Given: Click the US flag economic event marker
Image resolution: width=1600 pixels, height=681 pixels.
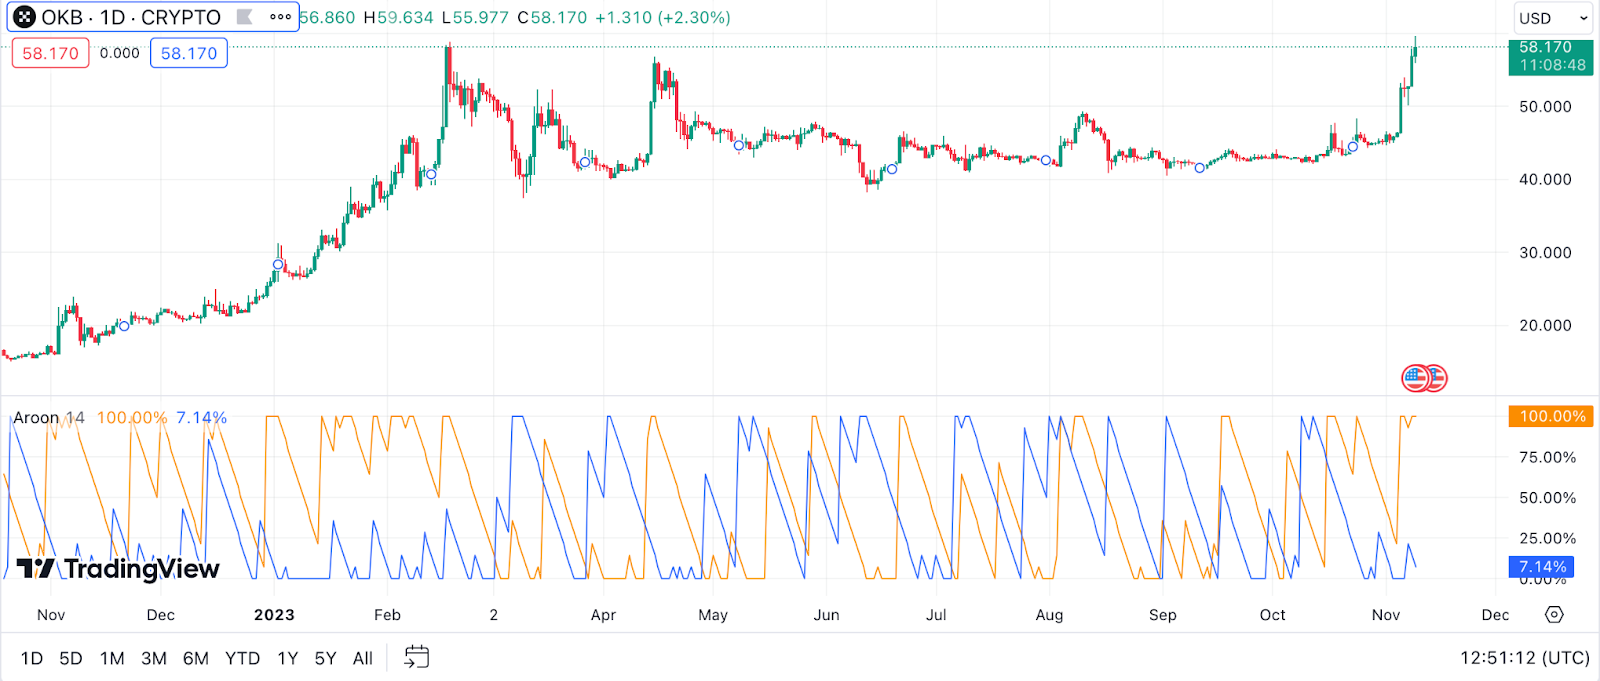Looking at the screenshot, I should tap(1416, 378).
